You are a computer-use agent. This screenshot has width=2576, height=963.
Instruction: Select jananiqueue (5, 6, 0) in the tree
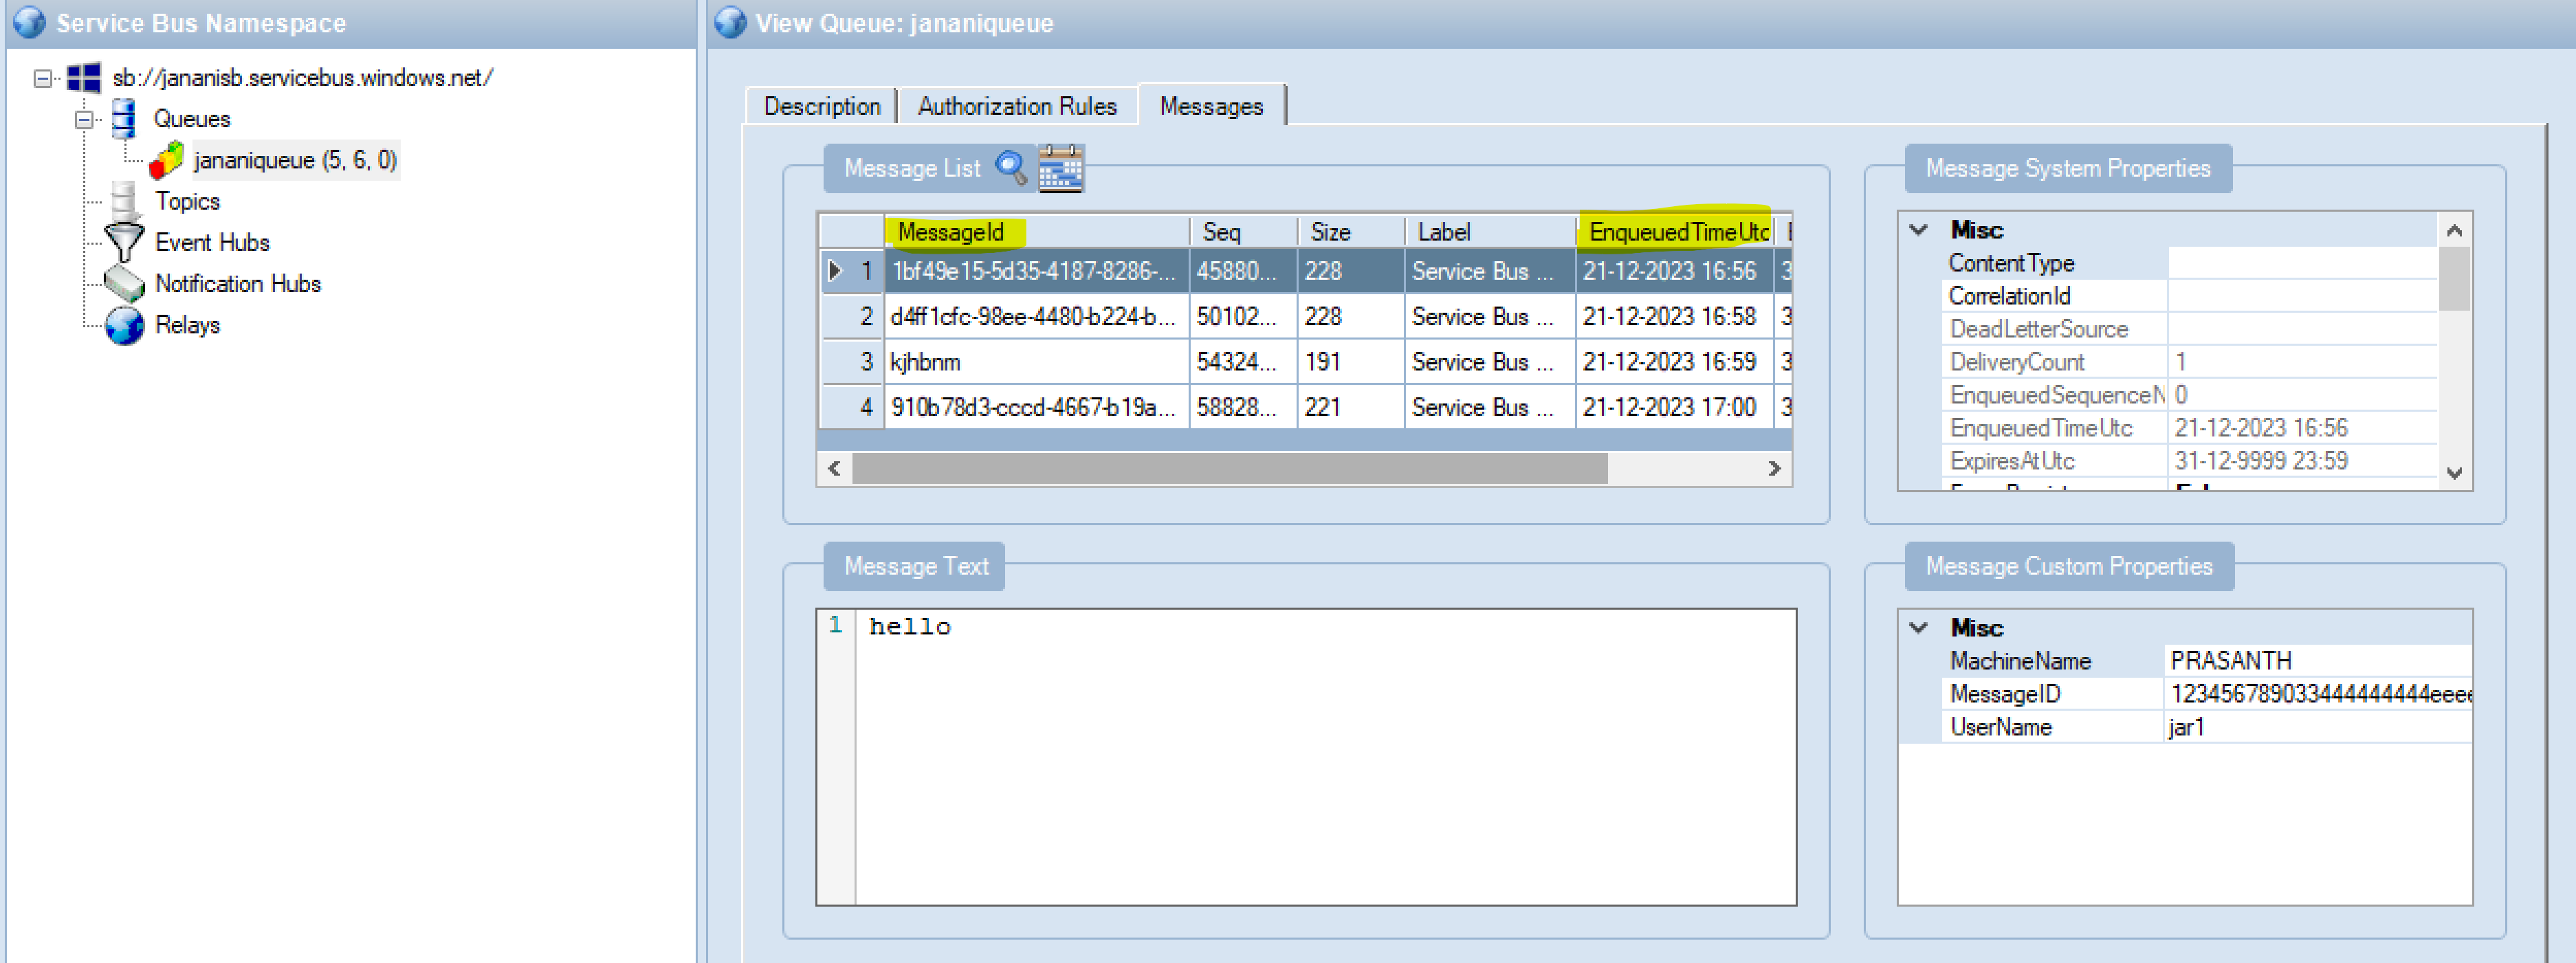(x=295, y=160)
